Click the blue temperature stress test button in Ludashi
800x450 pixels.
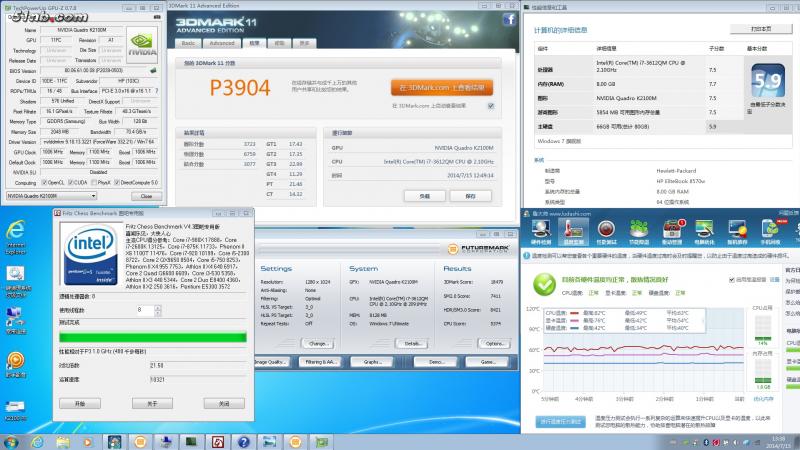pyautogui.click(x=560, y=421)
